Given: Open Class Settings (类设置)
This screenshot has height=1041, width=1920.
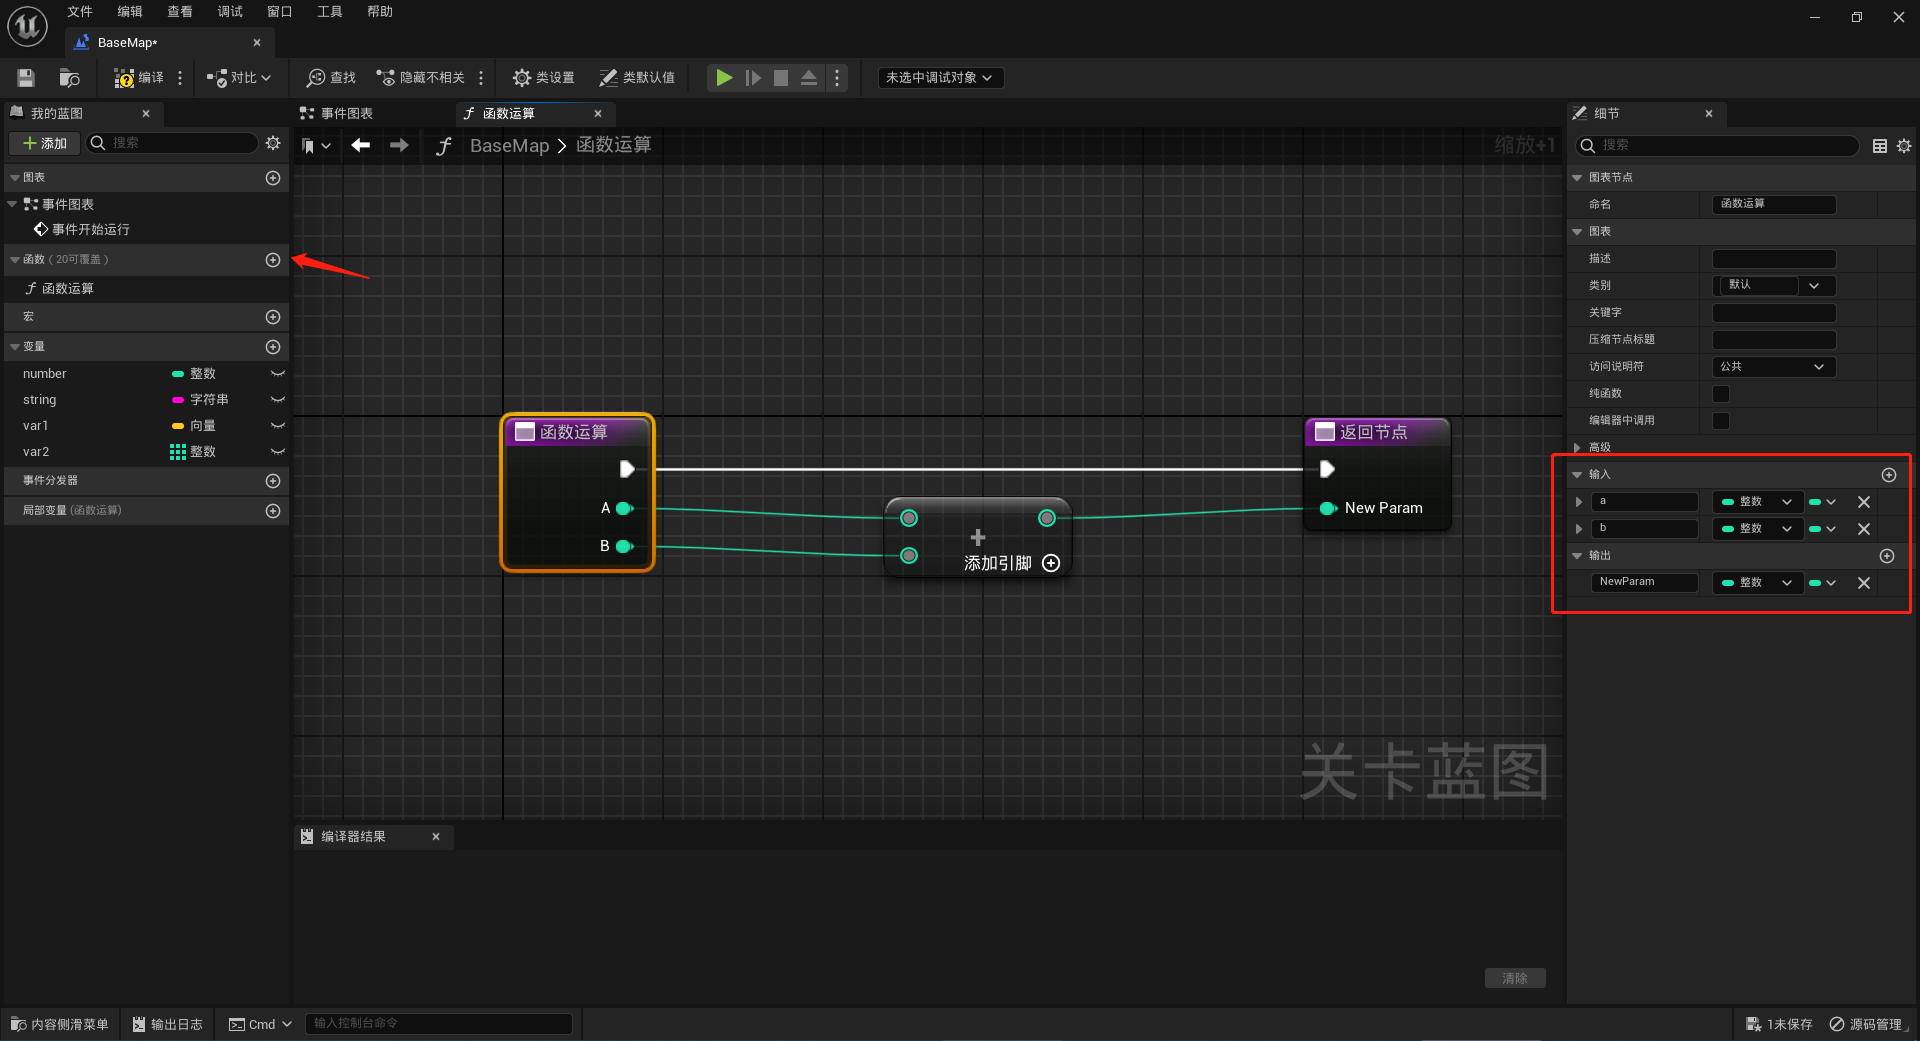Looking at the screenshot, I should click(543, 78).
